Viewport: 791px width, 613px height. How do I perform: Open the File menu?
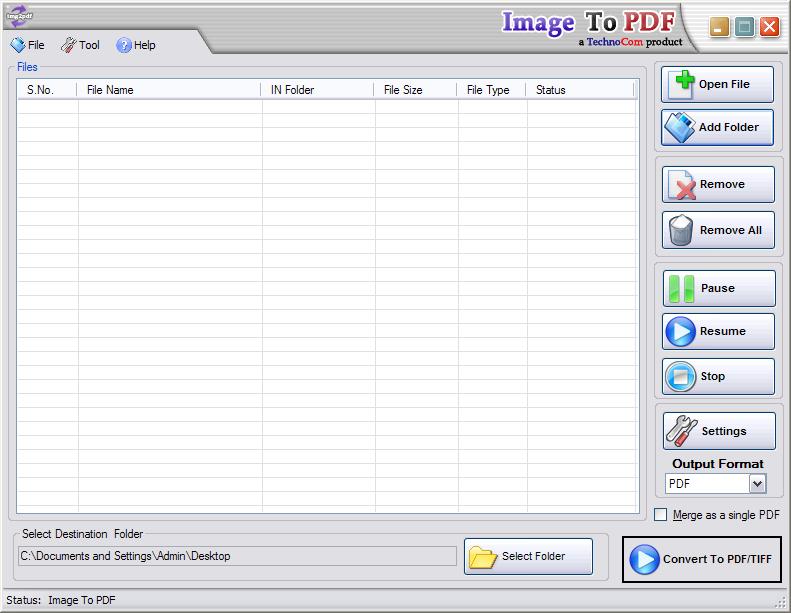[x=27, y=45]
